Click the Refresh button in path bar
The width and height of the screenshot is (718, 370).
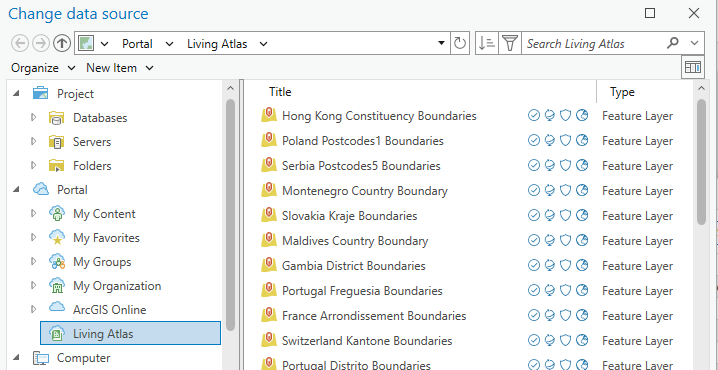click(x=460, y=44)
